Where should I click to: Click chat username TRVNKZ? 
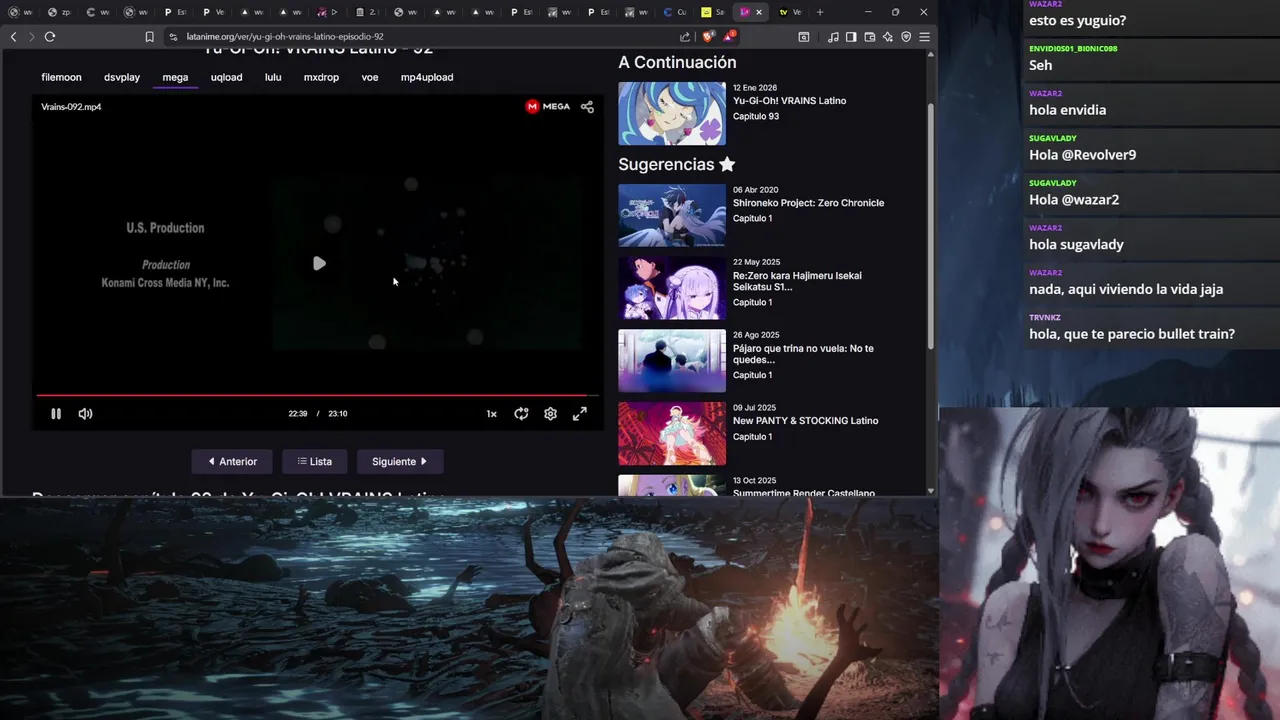point(1045,317)
